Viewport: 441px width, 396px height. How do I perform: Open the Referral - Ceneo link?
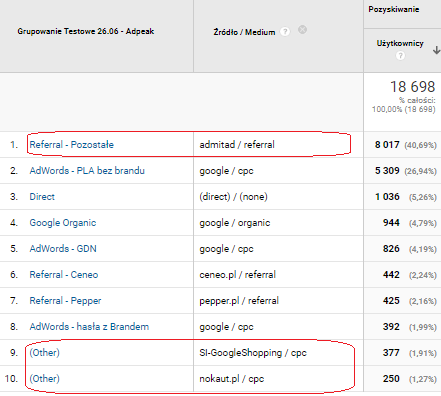64,275
